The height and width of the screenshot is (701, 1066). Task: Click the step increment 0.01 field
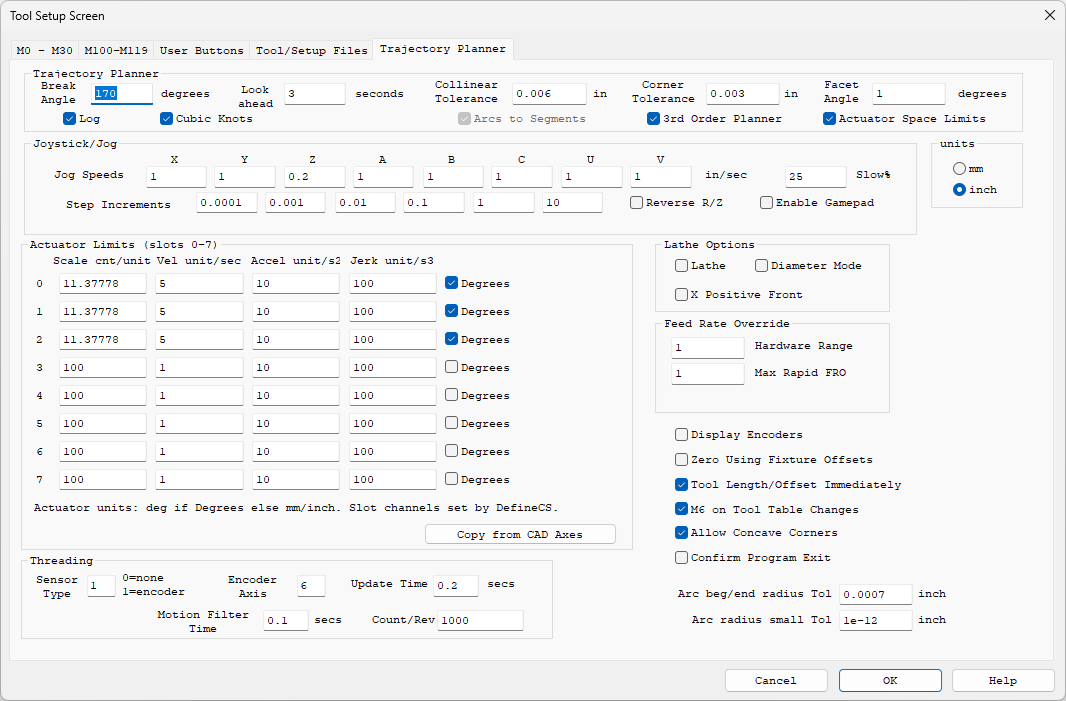[x=365, y=203]
